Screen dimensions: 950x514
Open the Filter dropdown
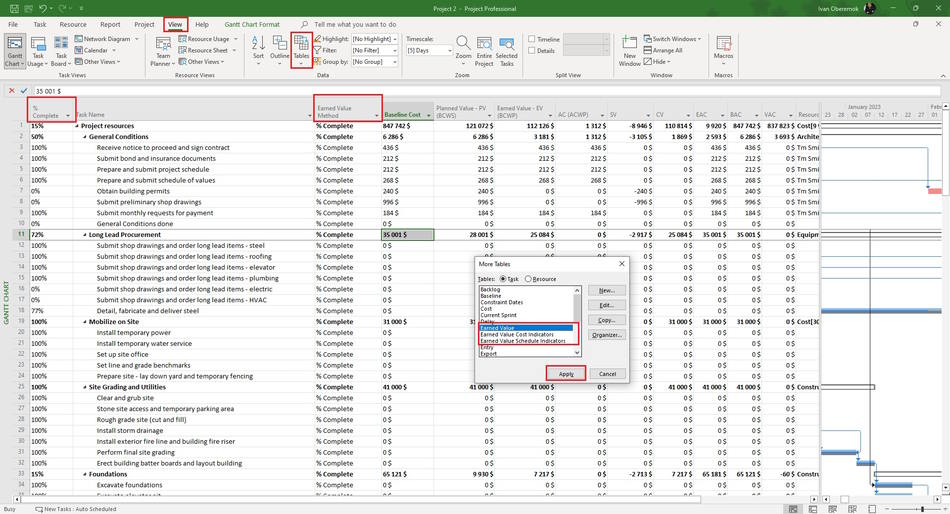(x=395, y=50)
